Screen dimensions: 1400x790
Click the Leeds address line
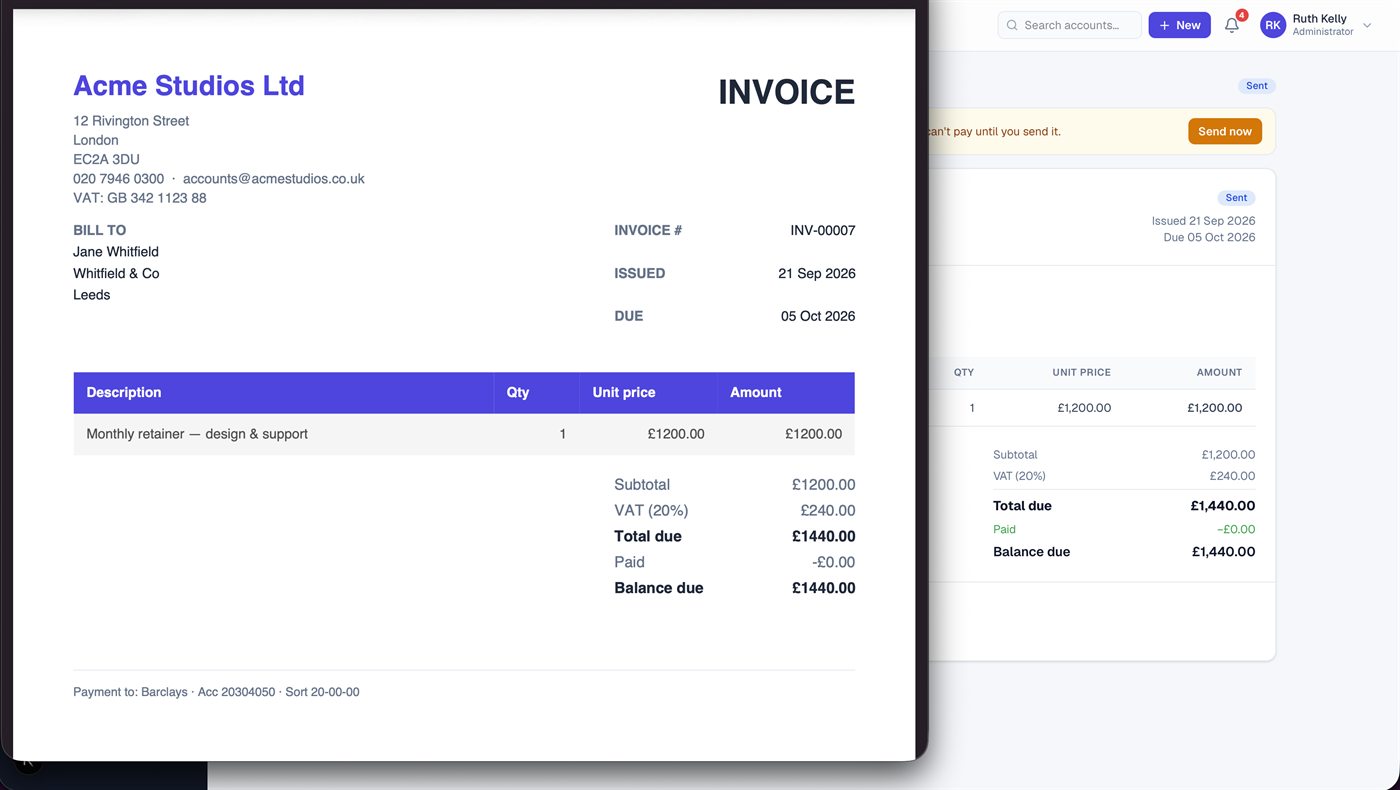pyautogui.click(x=92, y=295)
